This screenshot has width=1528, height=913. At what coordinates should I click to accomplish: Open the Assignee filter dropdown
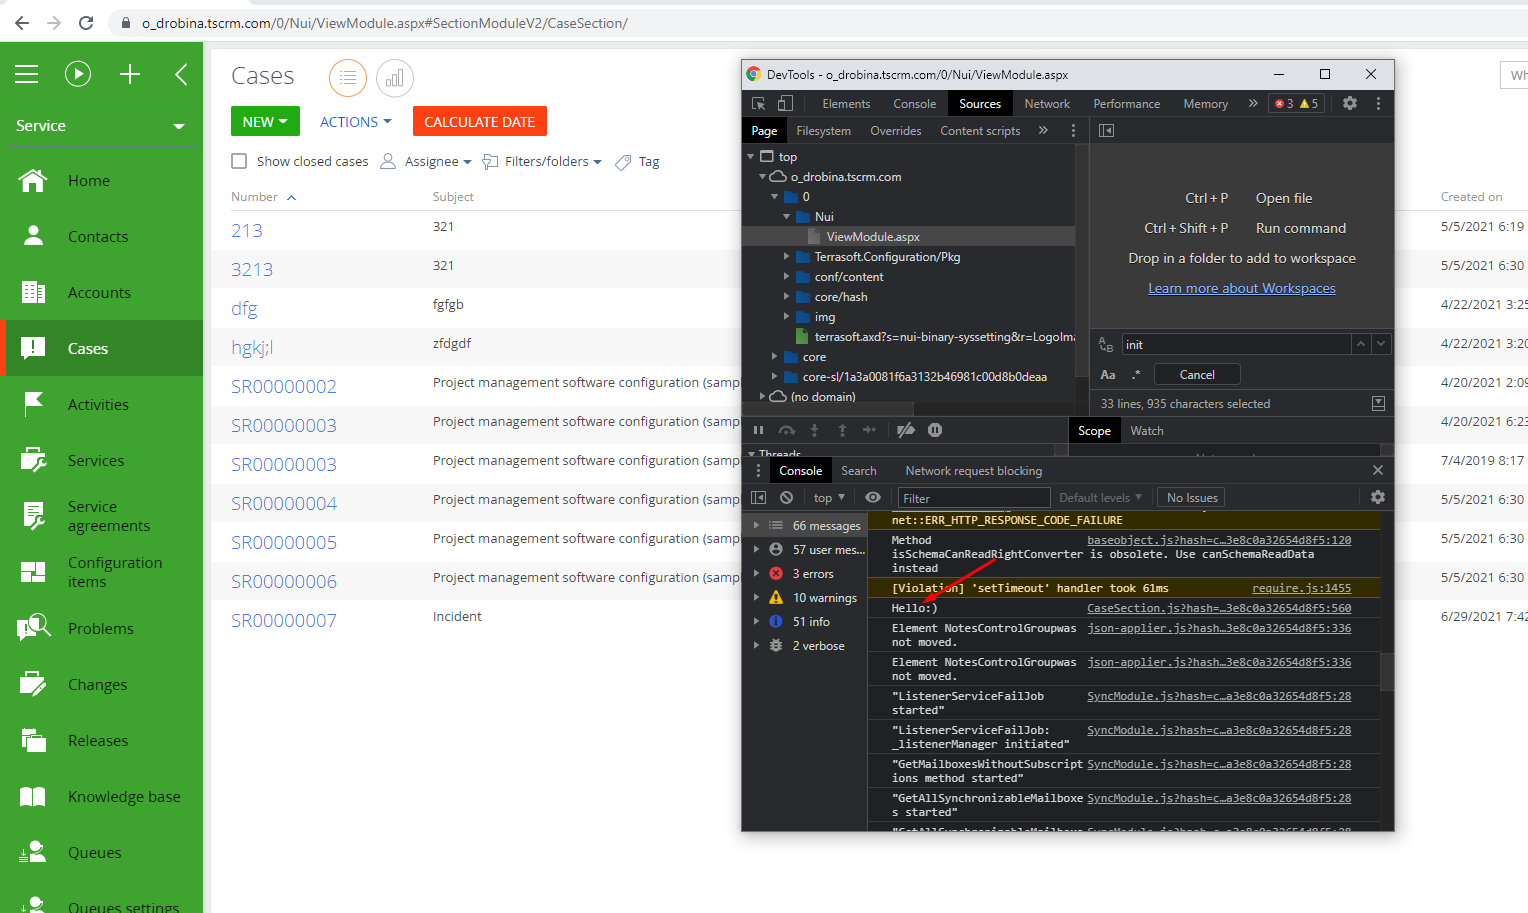(426, 162)
